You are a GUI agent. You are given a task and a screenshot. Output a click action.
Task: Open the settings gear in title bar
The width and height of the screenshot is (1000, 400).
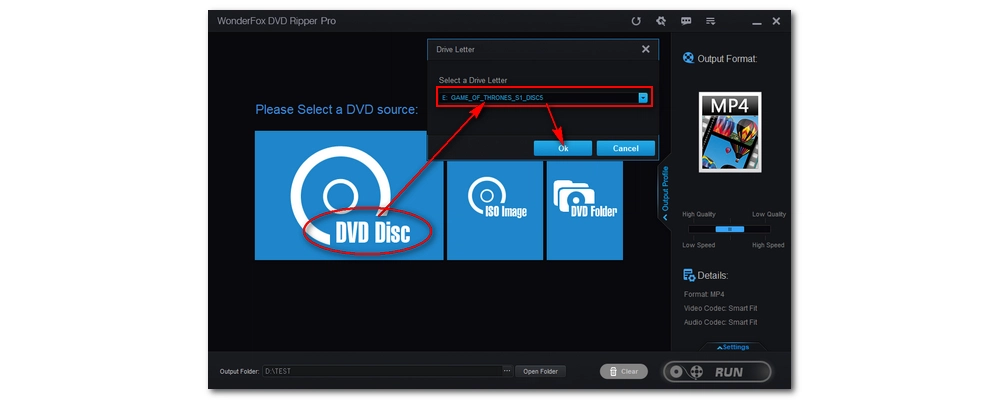(661, 21)
